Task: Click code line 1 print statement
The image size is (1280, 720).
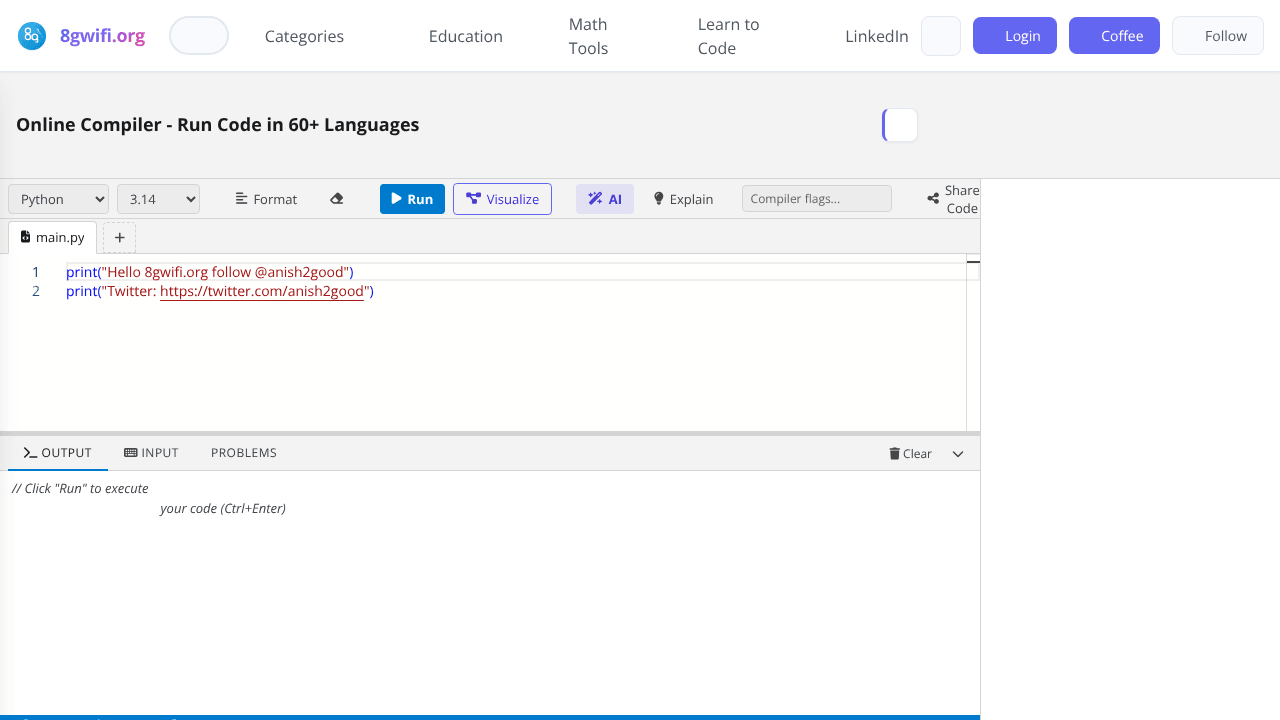Action: coord(210,272)
